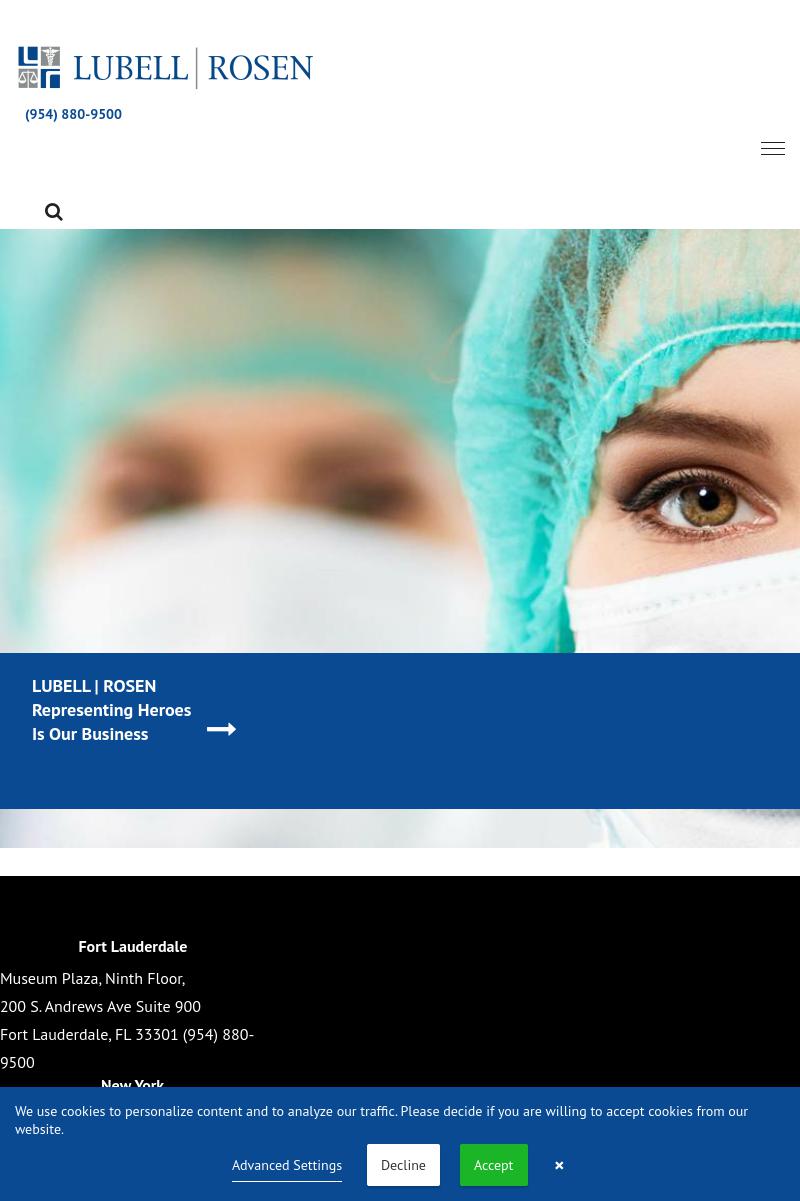The width and height of the screenshot is (800, 1201).
Task: Click the search magnifier icon
Action: pyautogui.click(x=54, y=212)
